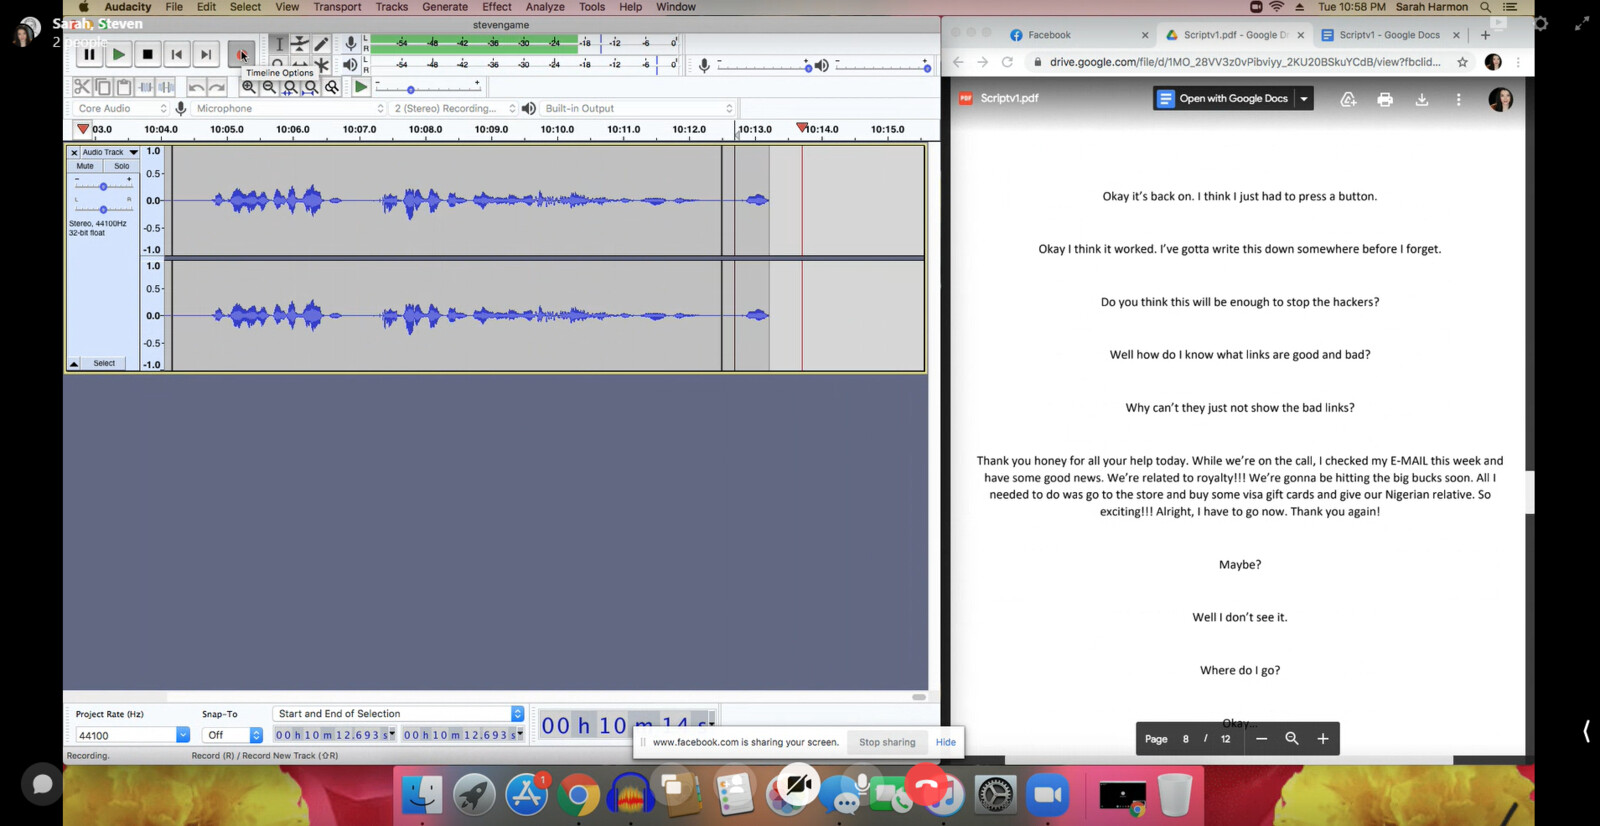Click the red Record button
Image resolution: width=1600 pixels, height=826 pixels.
(x=240, y=54)
